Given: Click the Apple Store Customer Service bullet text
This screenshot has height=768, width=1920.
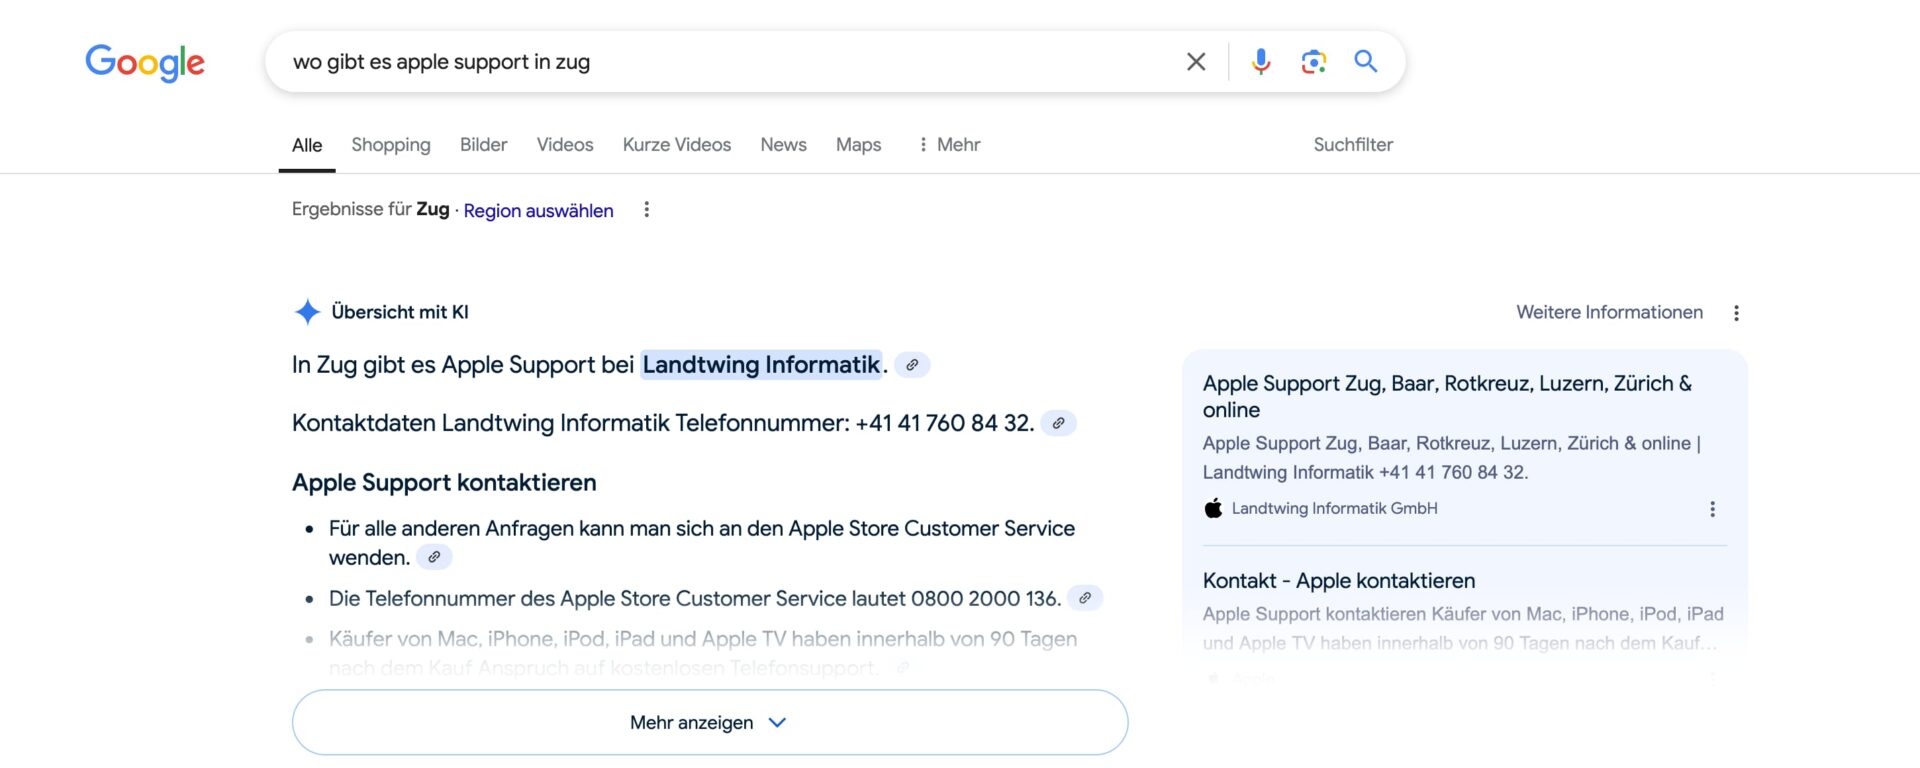Looking at the screenshot, I should point(702,542).
